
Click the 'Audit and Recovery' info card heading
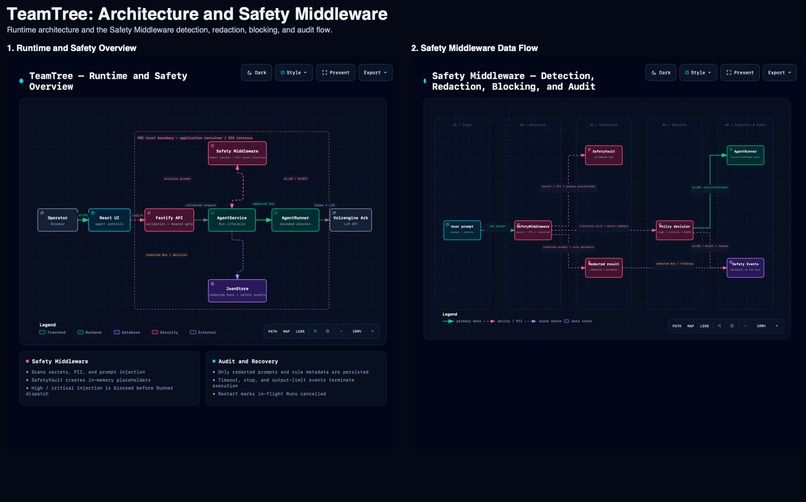pyautogui.click(x=248, y=361)
